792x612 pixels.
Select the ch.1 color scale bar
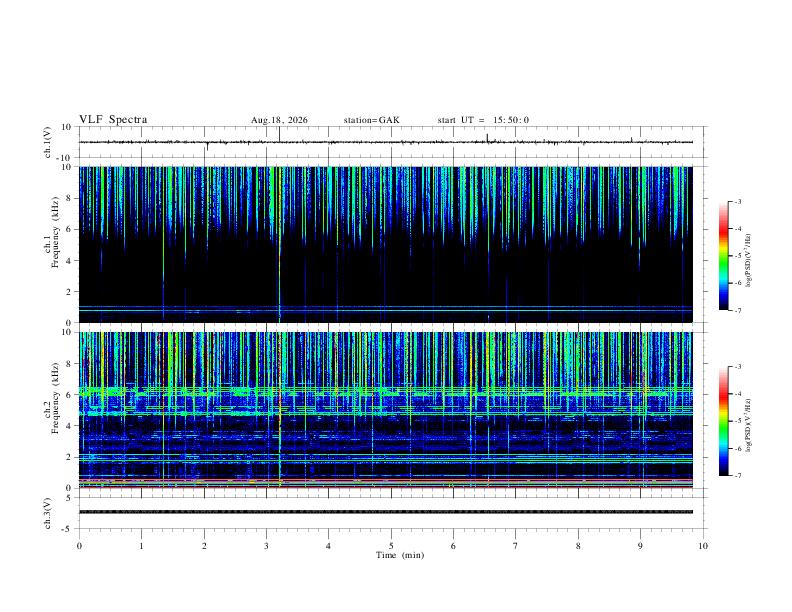723,256
